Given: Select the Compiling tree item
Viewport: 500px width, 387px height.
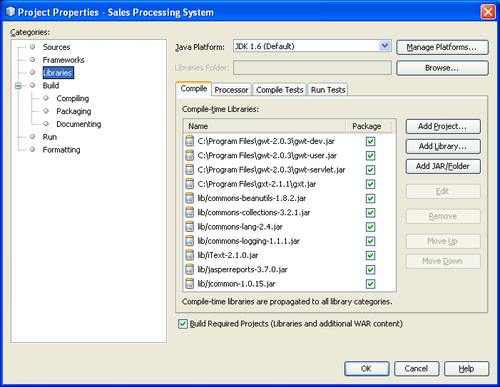Looking at the screenshot, I should (73, 98).
